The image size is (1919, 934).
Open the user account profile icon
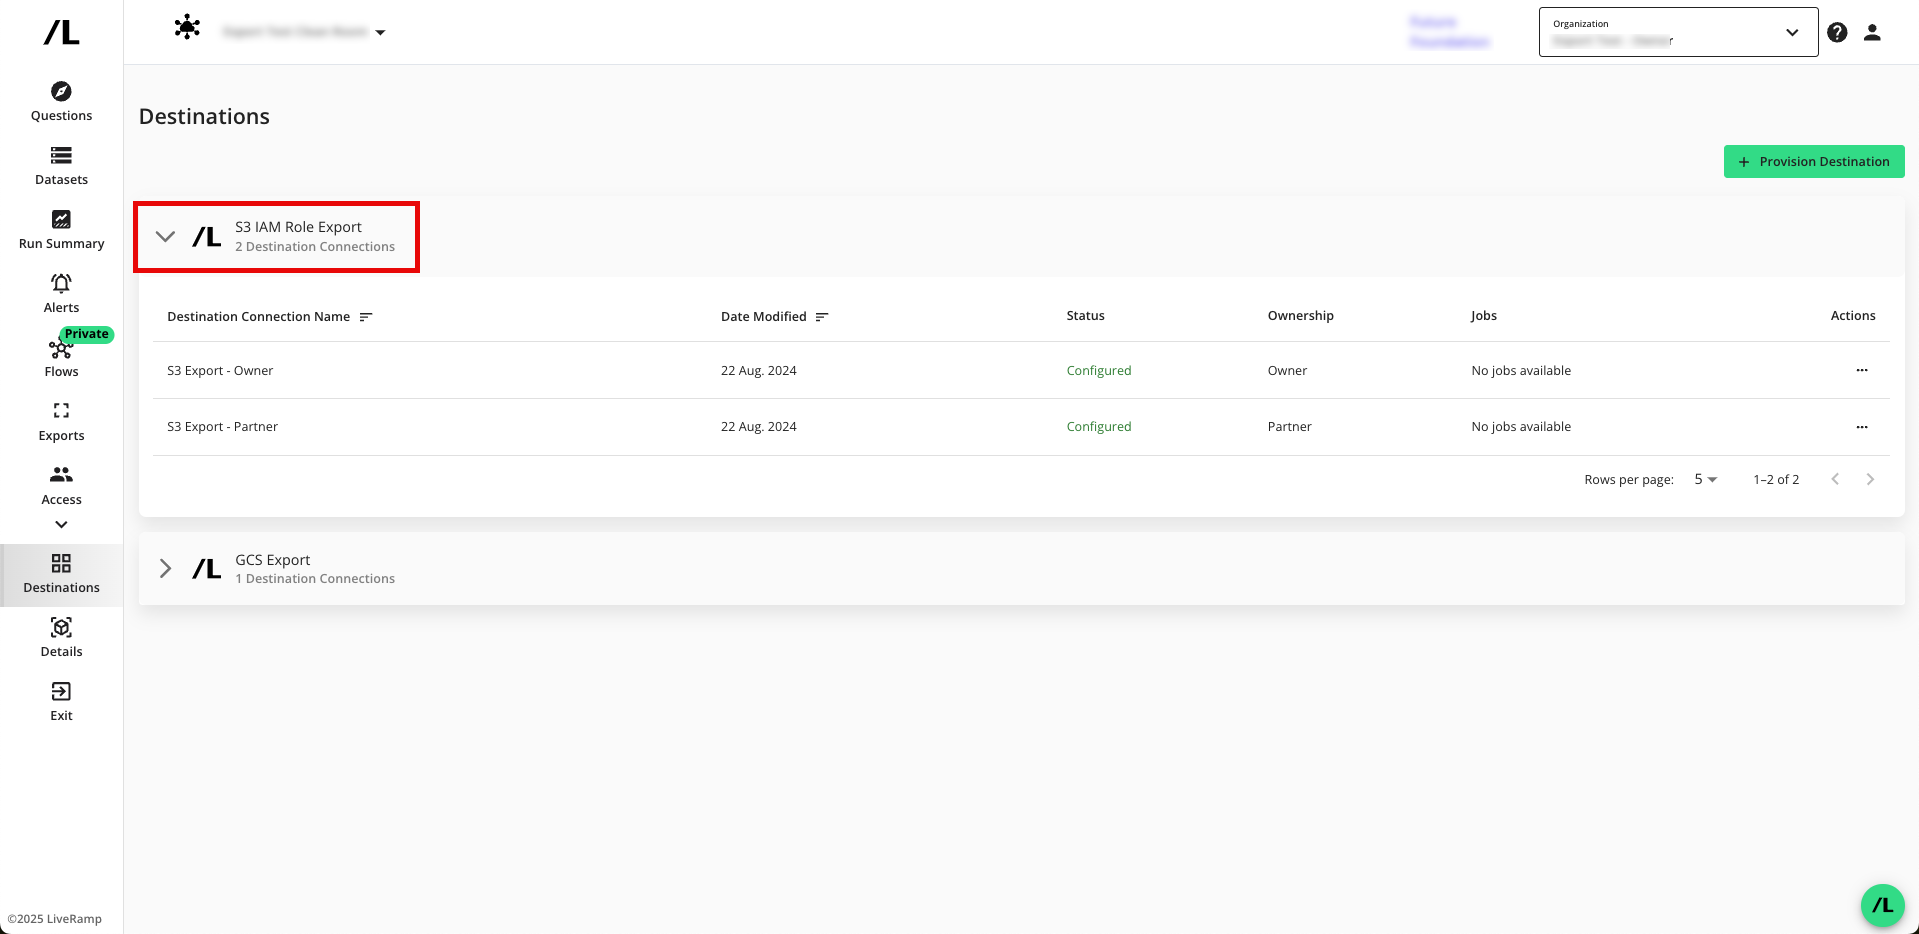tap(1872, 32)
